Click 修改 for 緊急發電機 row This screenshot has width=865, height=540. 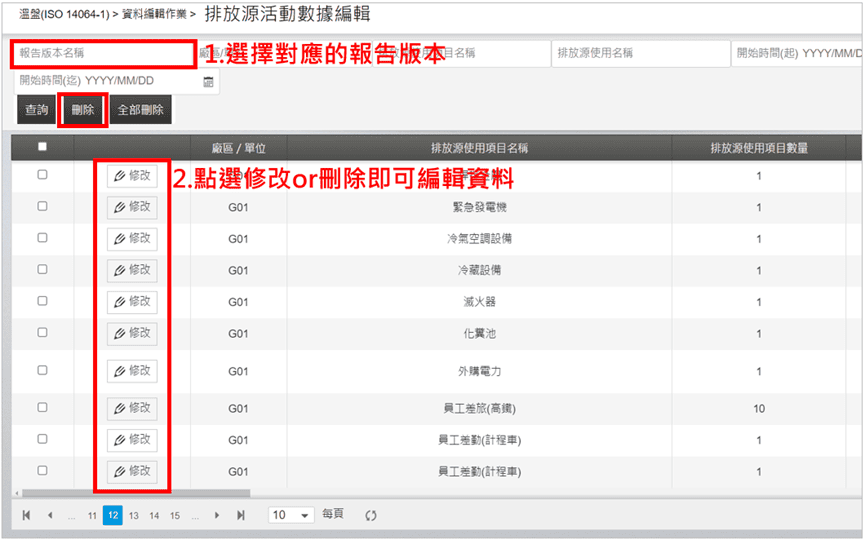(x=132, y=207)
